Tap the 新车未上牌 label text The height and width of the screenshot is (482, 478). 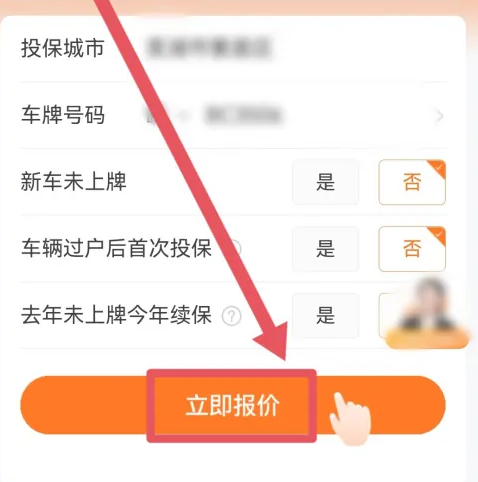coord(74,182)
